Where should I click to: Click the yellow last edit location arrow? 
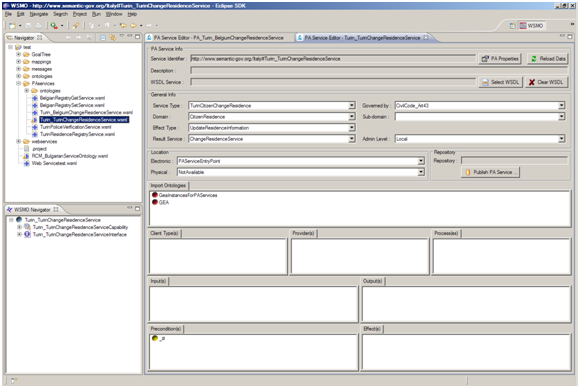coord(123,26)
